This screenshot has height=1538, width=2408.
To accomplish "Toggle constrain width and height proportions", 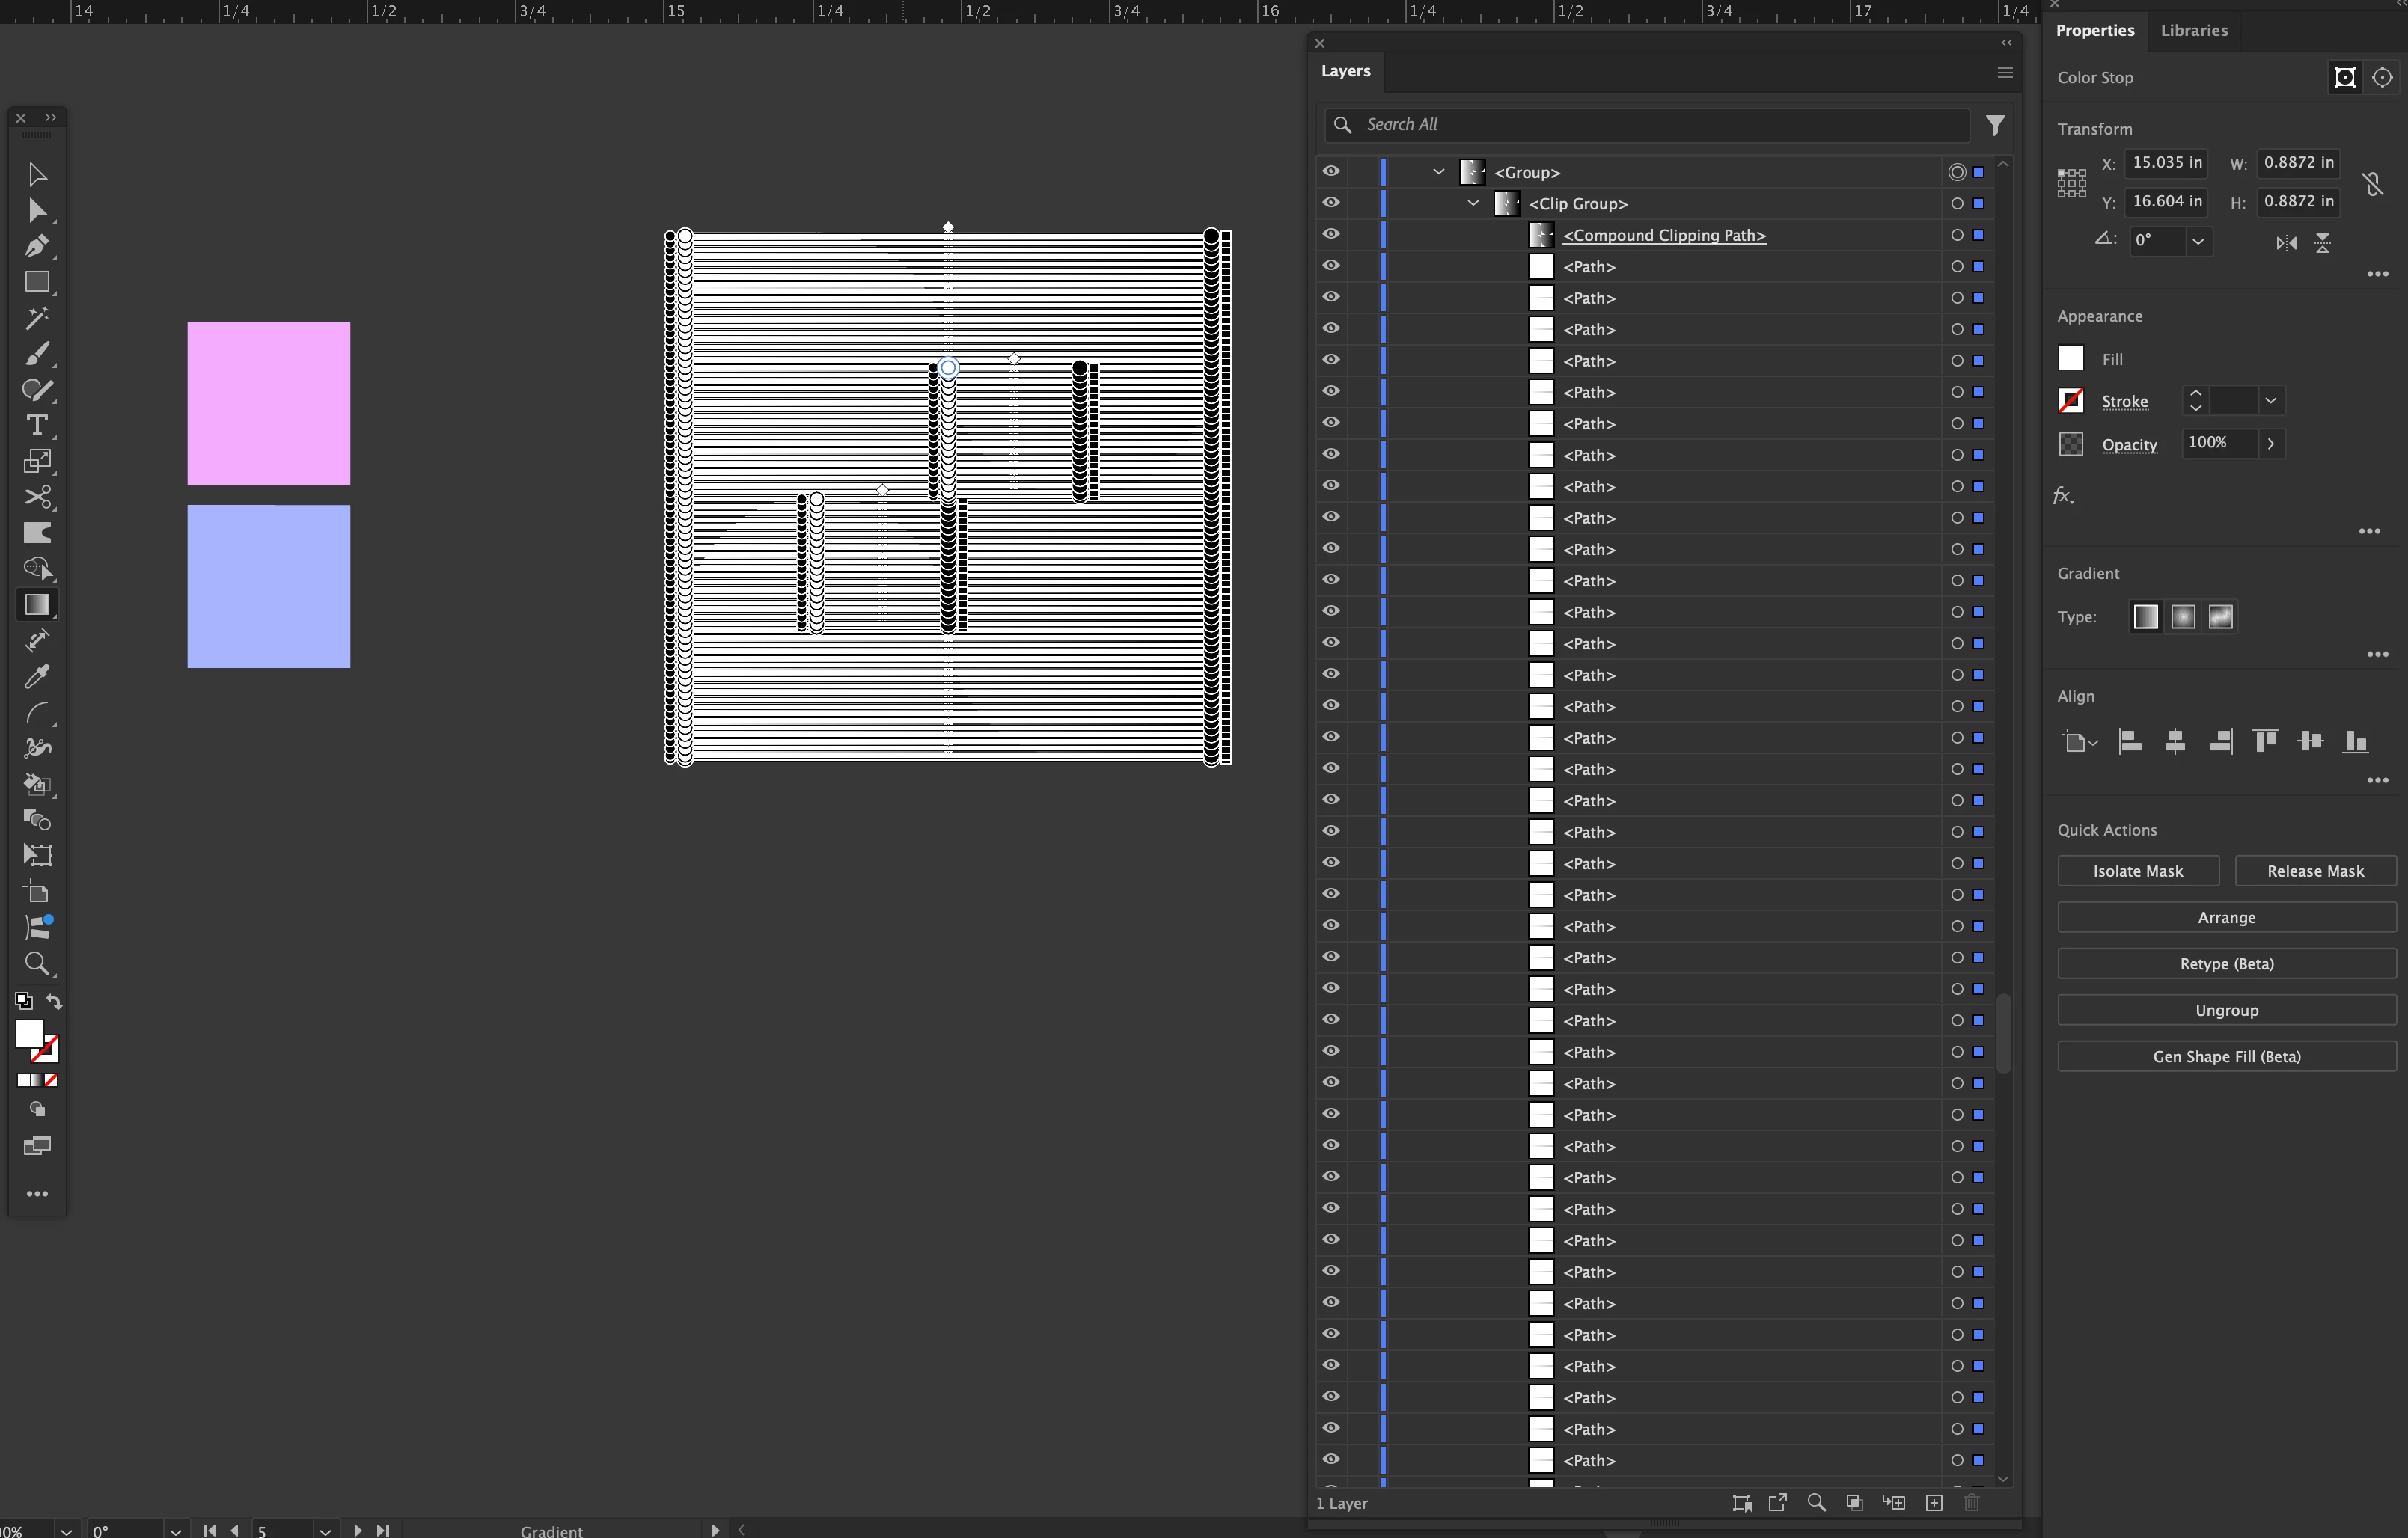I will [2373, 184].
